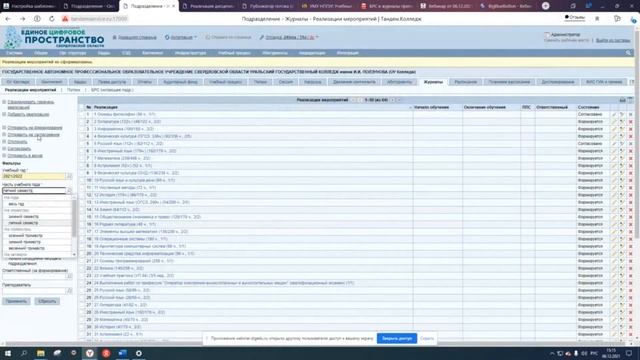Open the Учебный год dropdown arrow
This screenshot has width=640, height=360.
click(x=69, y=176)
